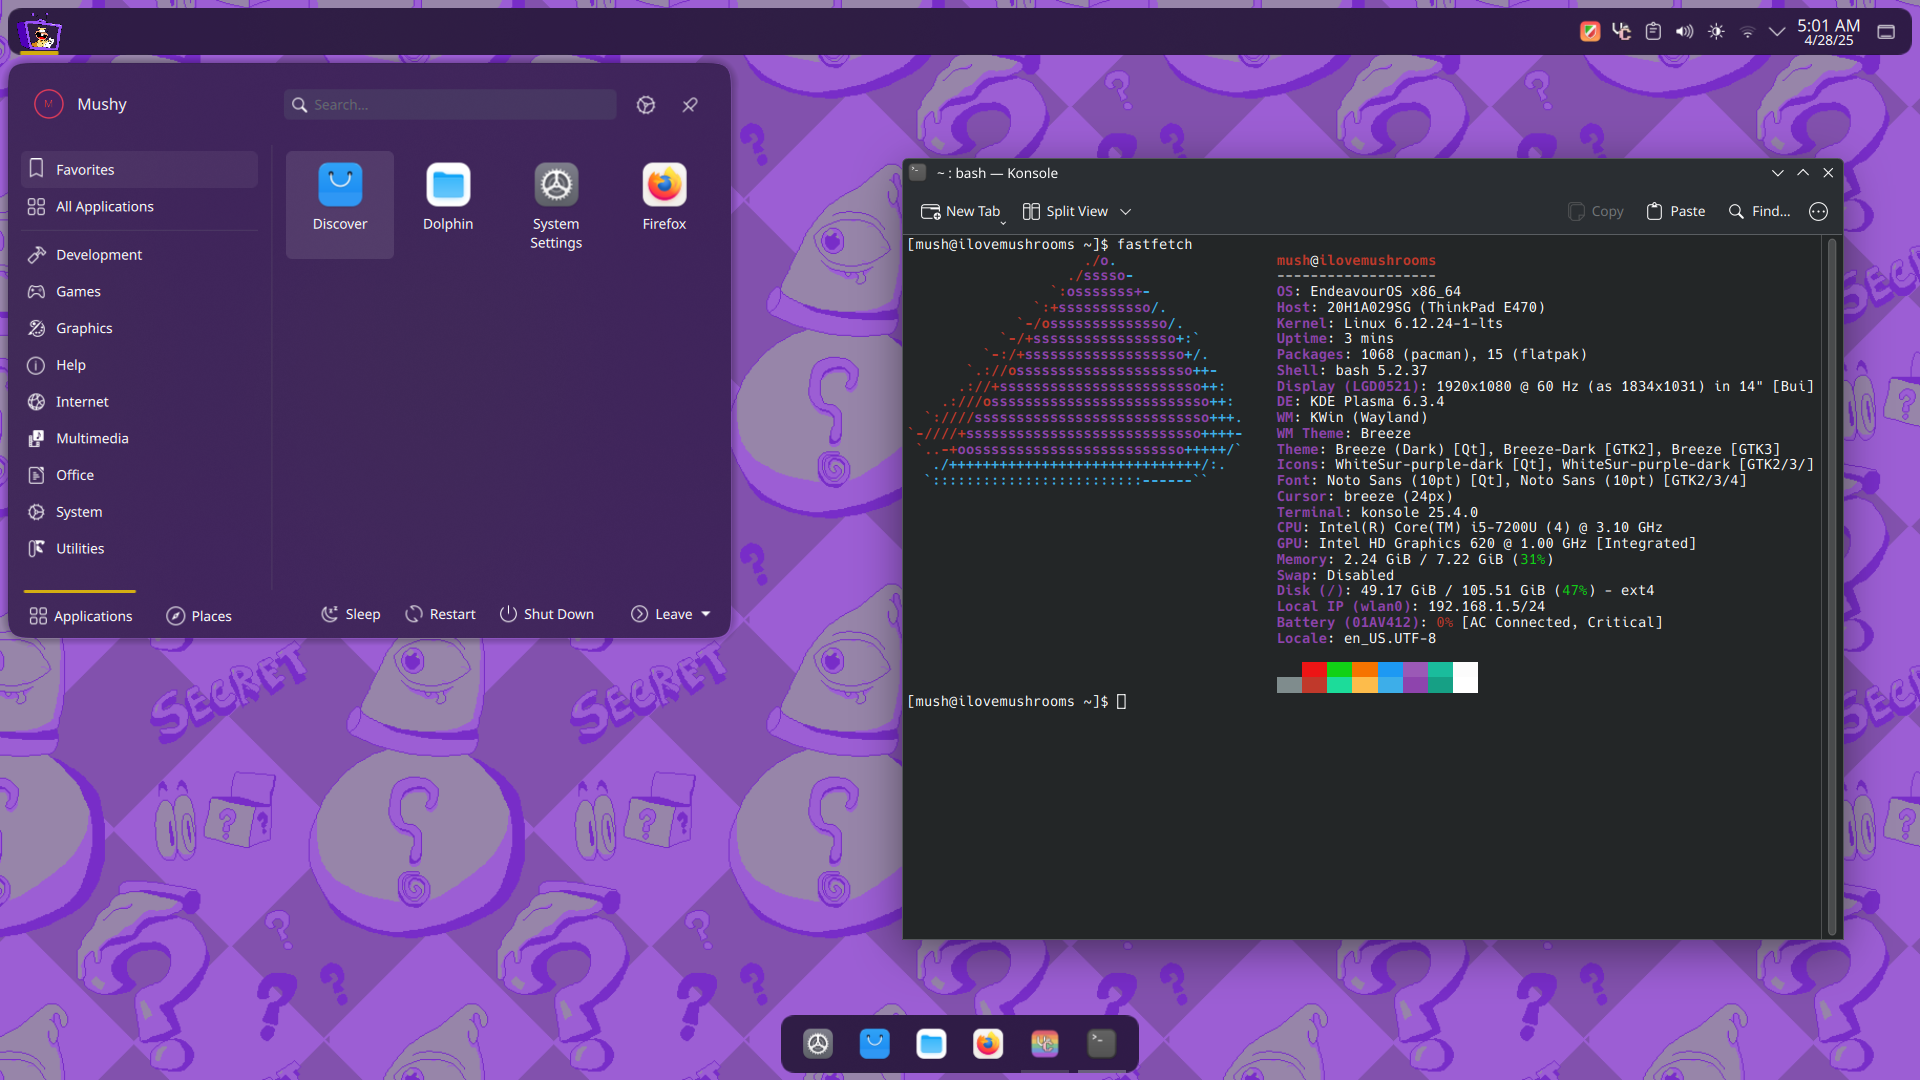Open the Utilities category
This screenshot has width=1920, height=1080.
pyautogui.click(x=139, y=548)
